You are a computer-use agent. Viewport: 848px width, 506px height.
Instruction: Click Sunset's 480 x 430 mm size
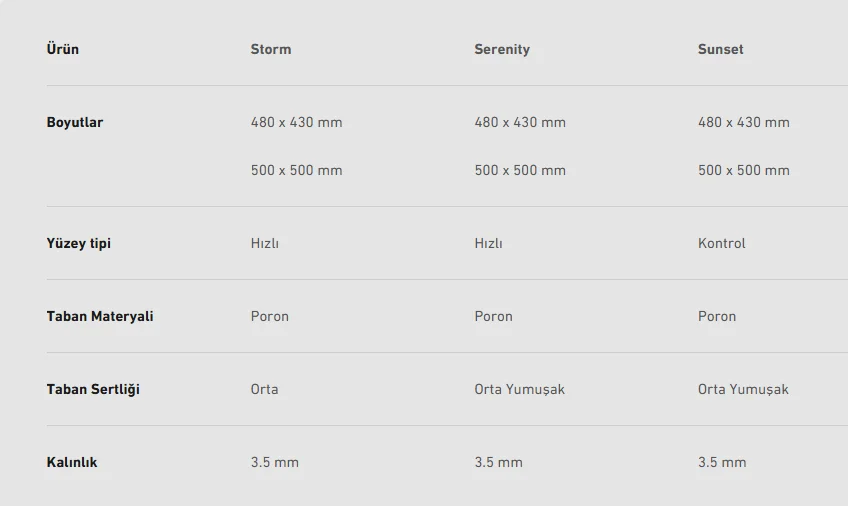pyautogui.click(x=744, y=122)
